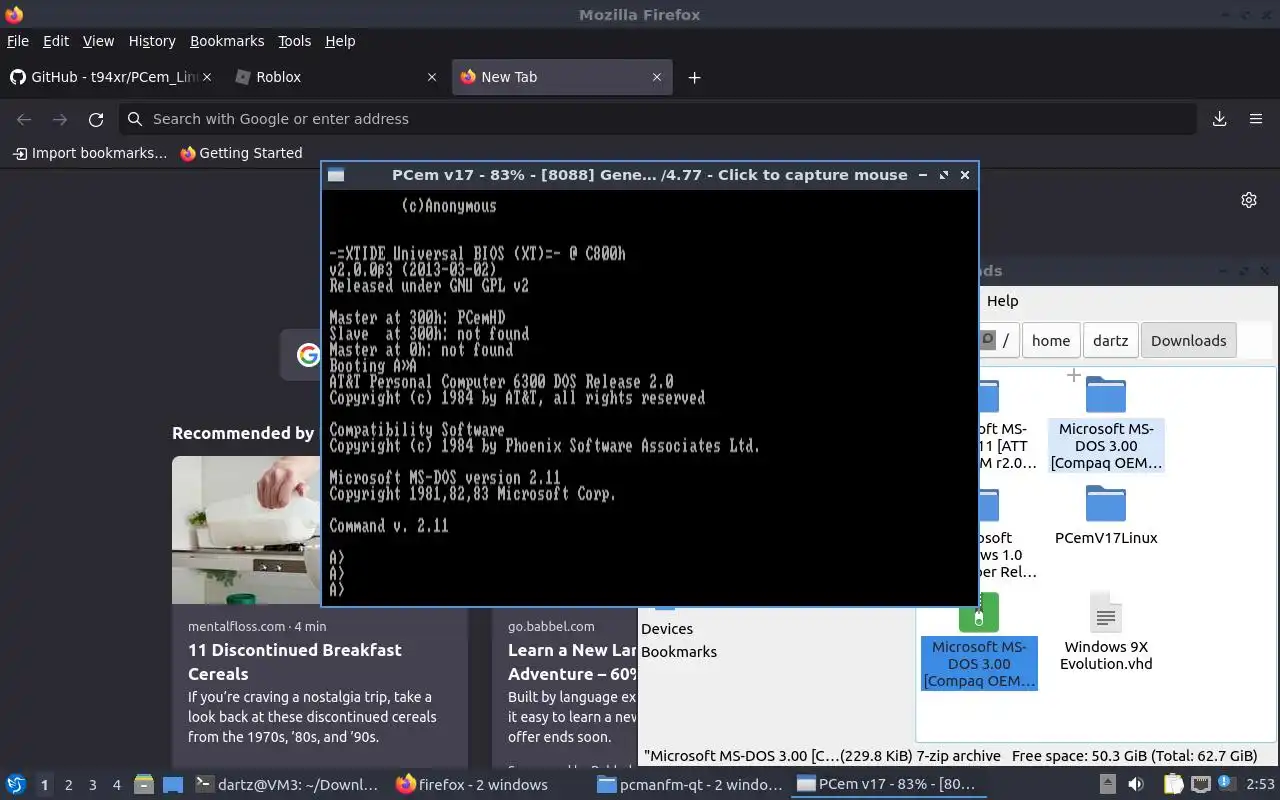Open the Bookmarks menu in Firefox
1280x800 pixels.
[227, 41]
